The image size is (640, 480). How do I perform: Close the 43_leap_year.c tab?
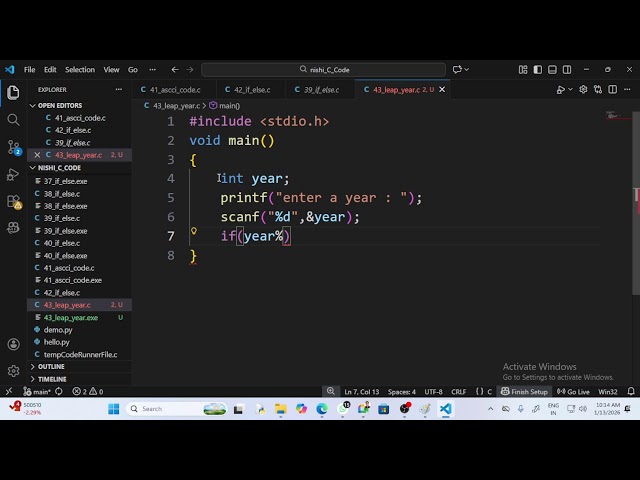click(442, 89)
